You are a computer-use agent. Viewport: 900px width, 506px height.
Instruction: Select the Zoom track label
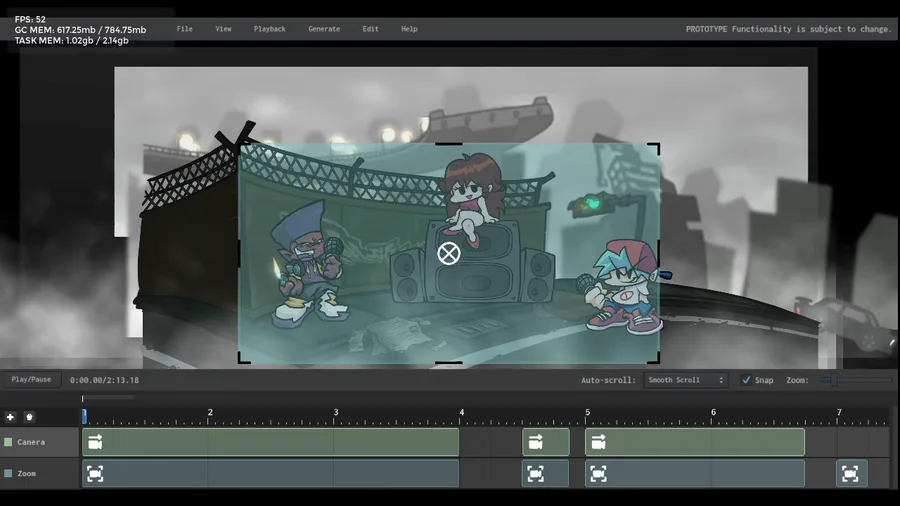click(x=26, y=473)
